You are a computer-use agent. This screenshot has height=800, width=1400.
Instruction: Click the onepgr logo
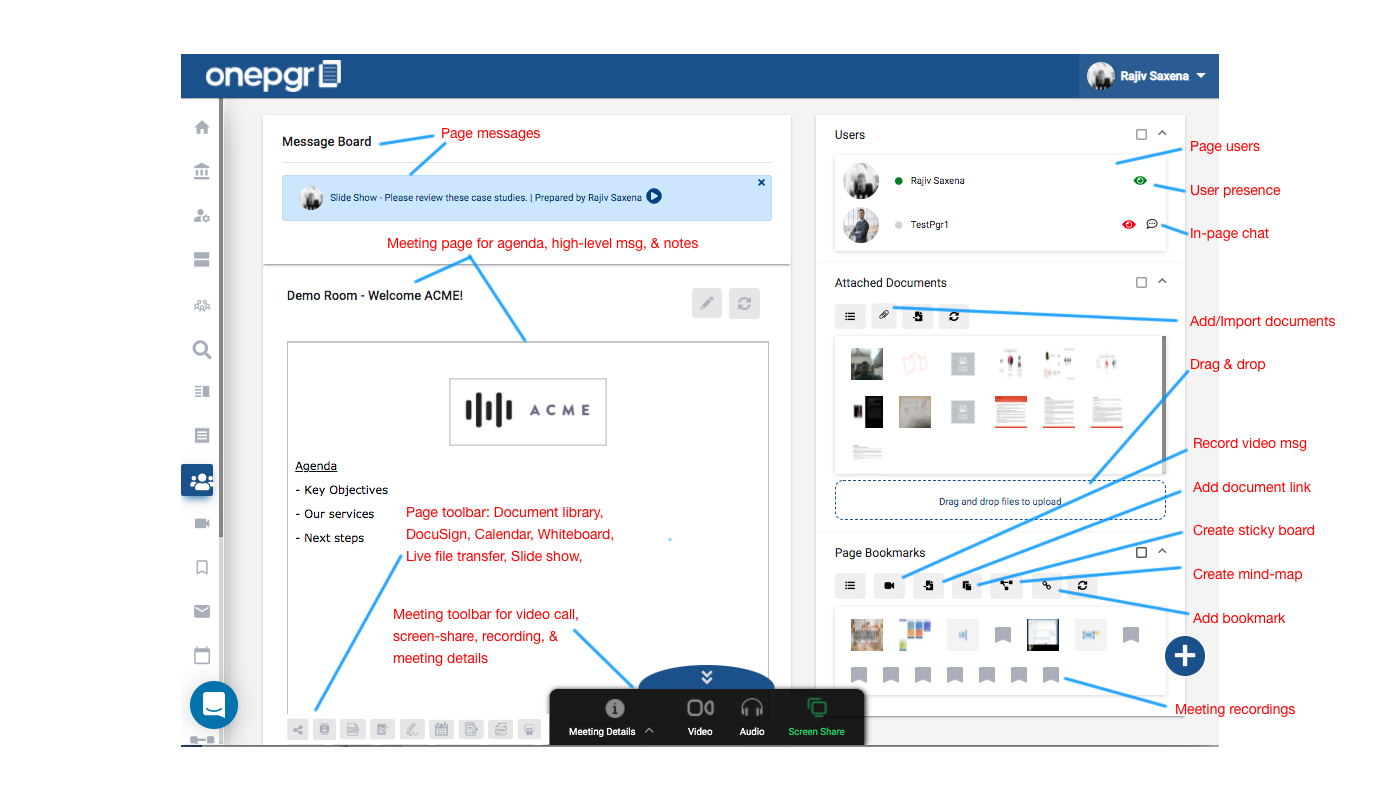[x=273, y=76]
